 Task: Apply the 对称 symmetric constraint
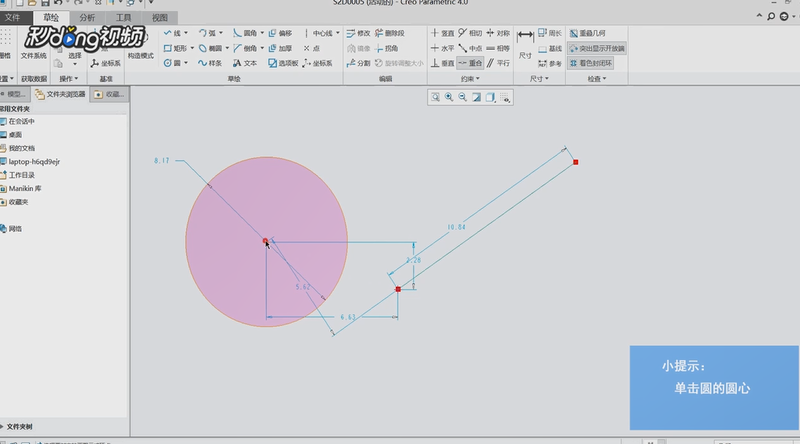(x=498, y=33)
